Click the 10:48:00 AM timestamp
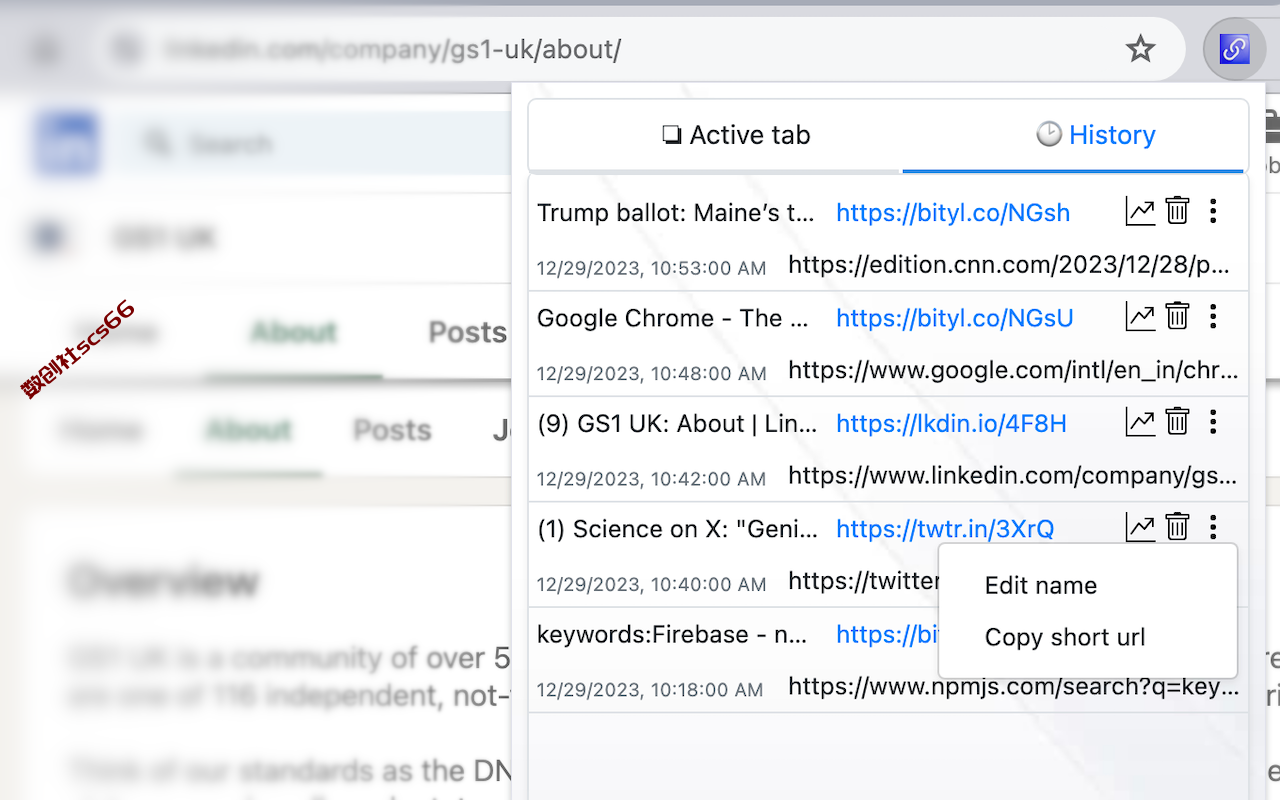This screenshot has height=800, width=1280. point(652,374)
